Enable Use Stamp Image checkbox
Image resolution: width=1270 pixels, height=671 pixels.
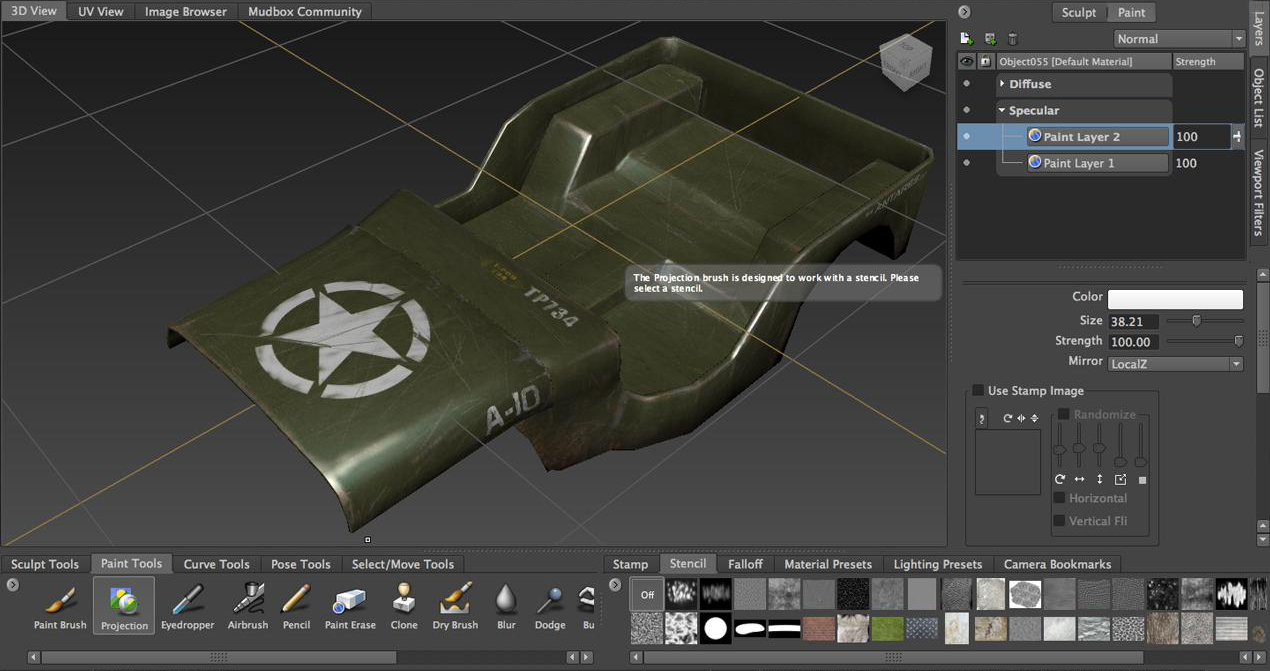[978, 390]
